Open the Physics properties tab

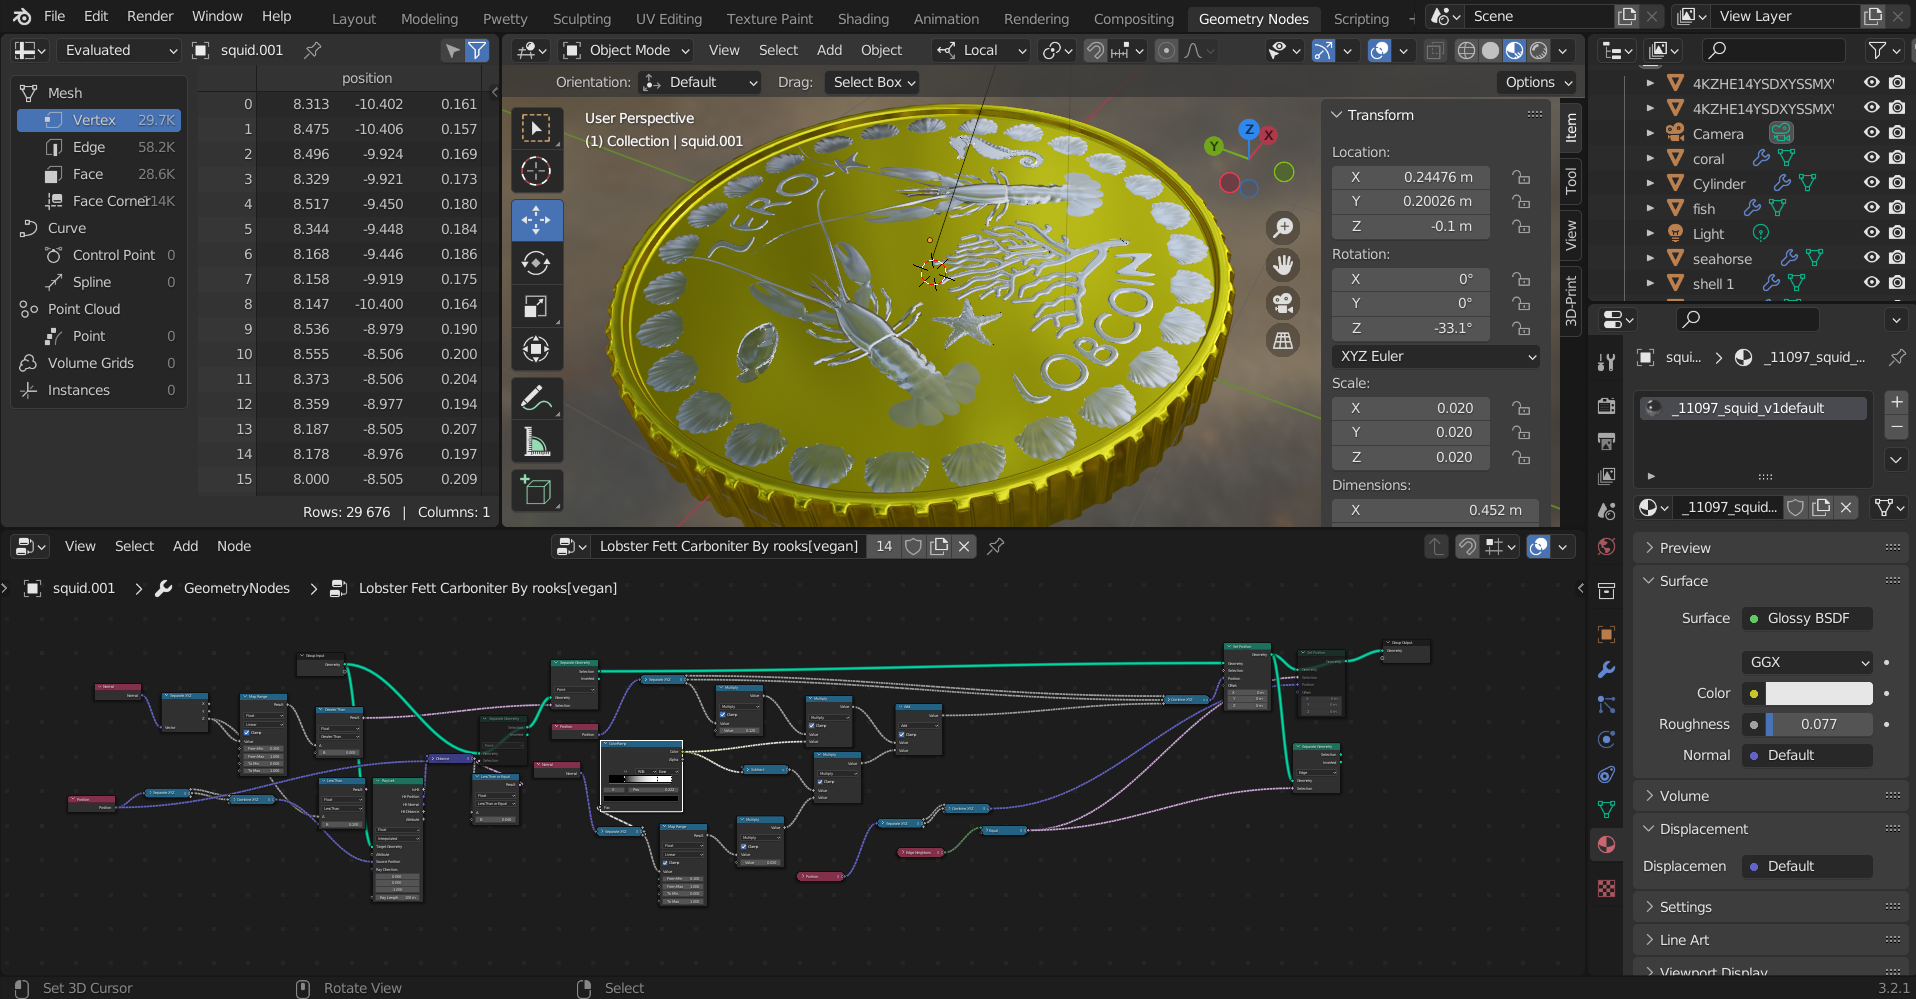pyautogui.click(x=1607, y=740)
